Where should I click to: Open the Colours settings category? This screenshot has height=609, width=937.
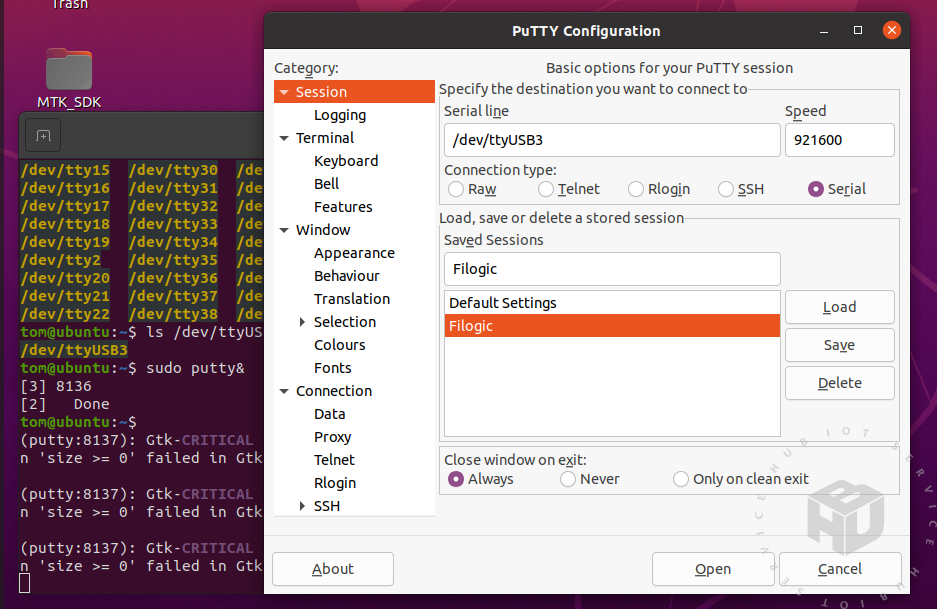[x=339, y=345]
